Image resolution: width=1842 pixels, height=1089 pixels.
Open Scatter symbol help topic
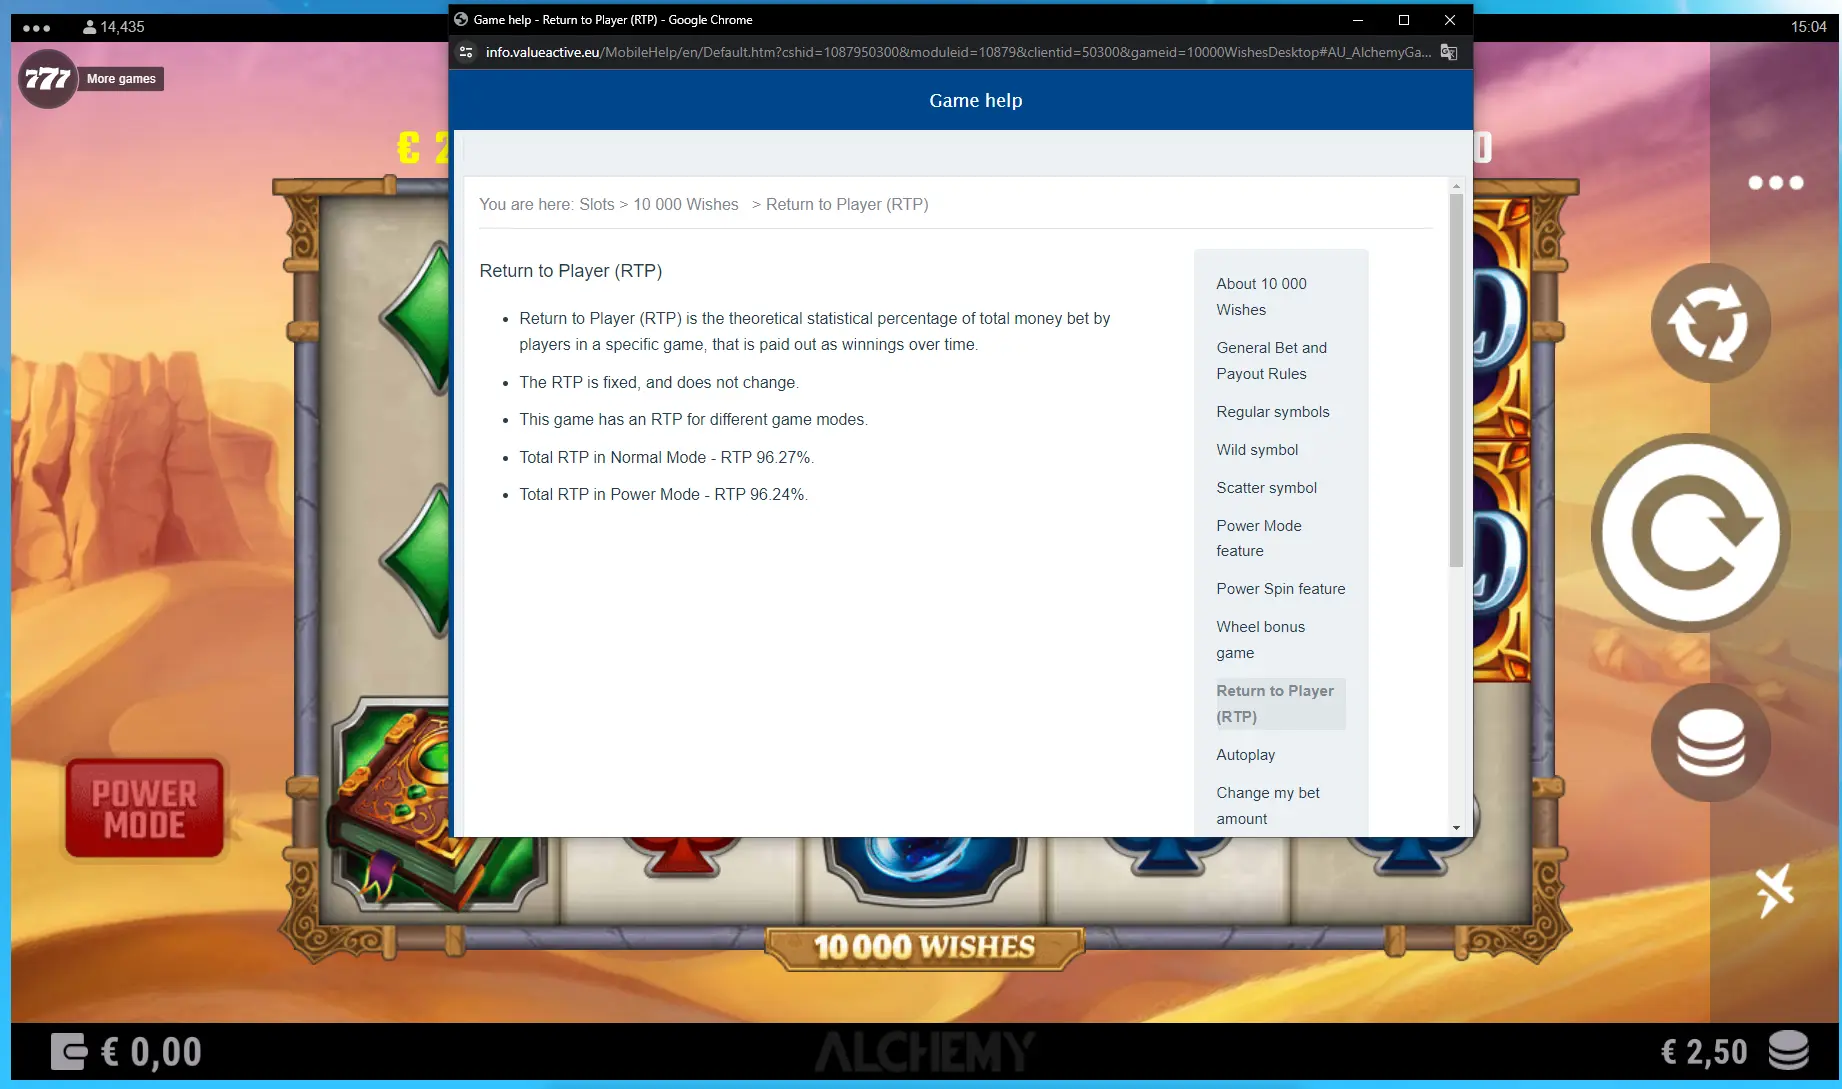coord(1266,488)
